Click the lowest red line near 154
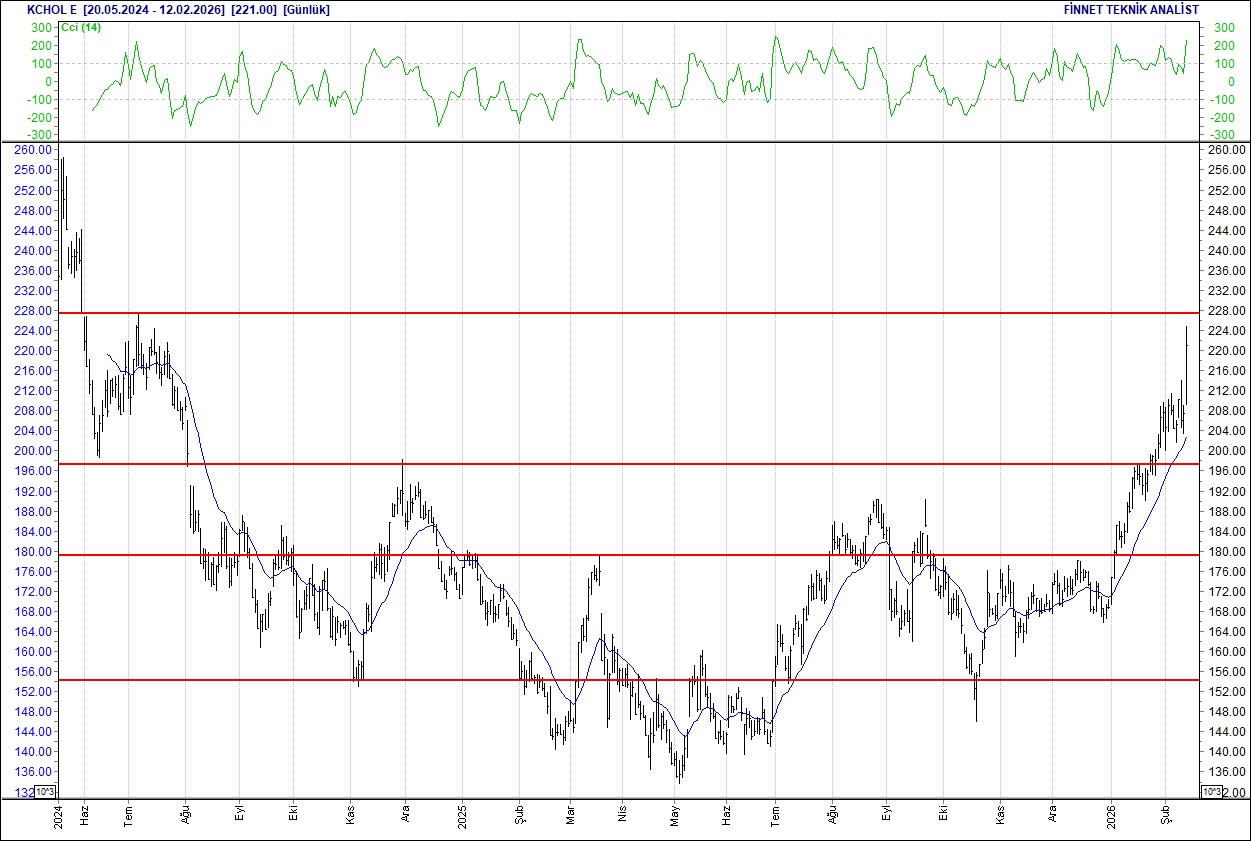The width and height of the screenshot is (1251, 841). (x=600, y=680)
